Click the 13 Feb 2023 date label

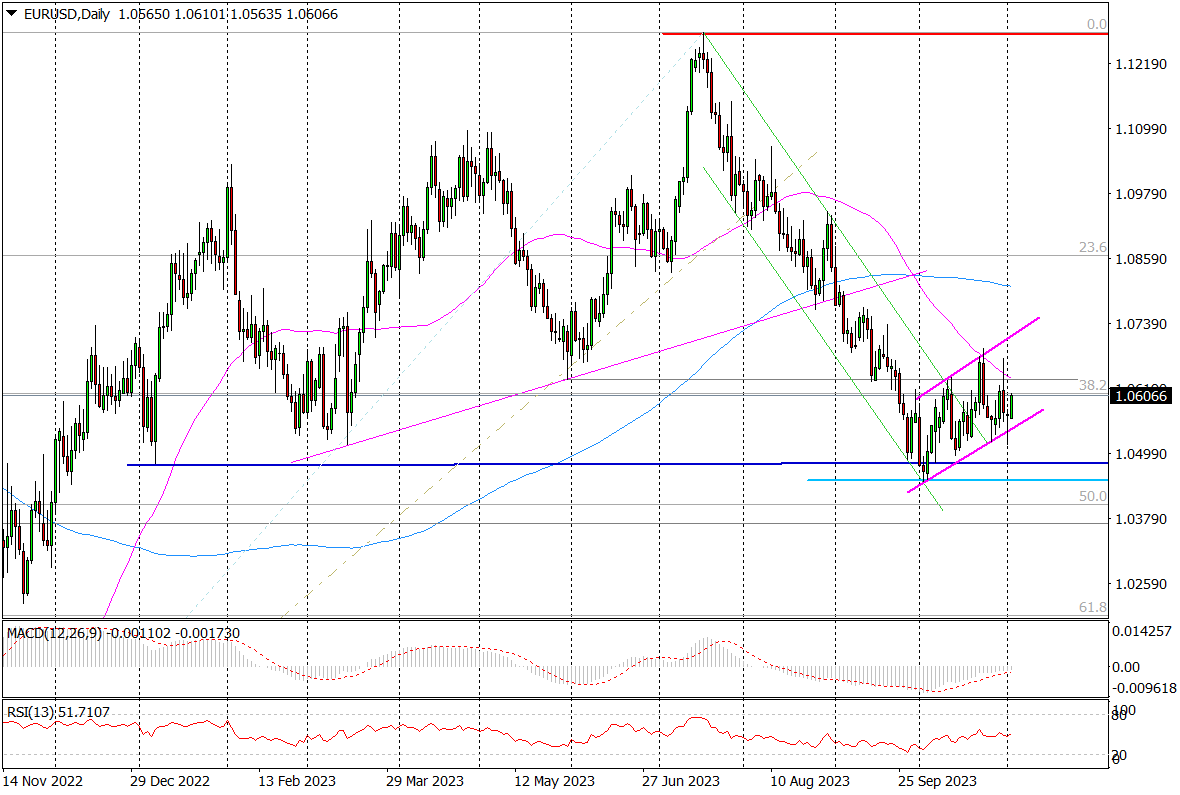[x=297, y=781]
